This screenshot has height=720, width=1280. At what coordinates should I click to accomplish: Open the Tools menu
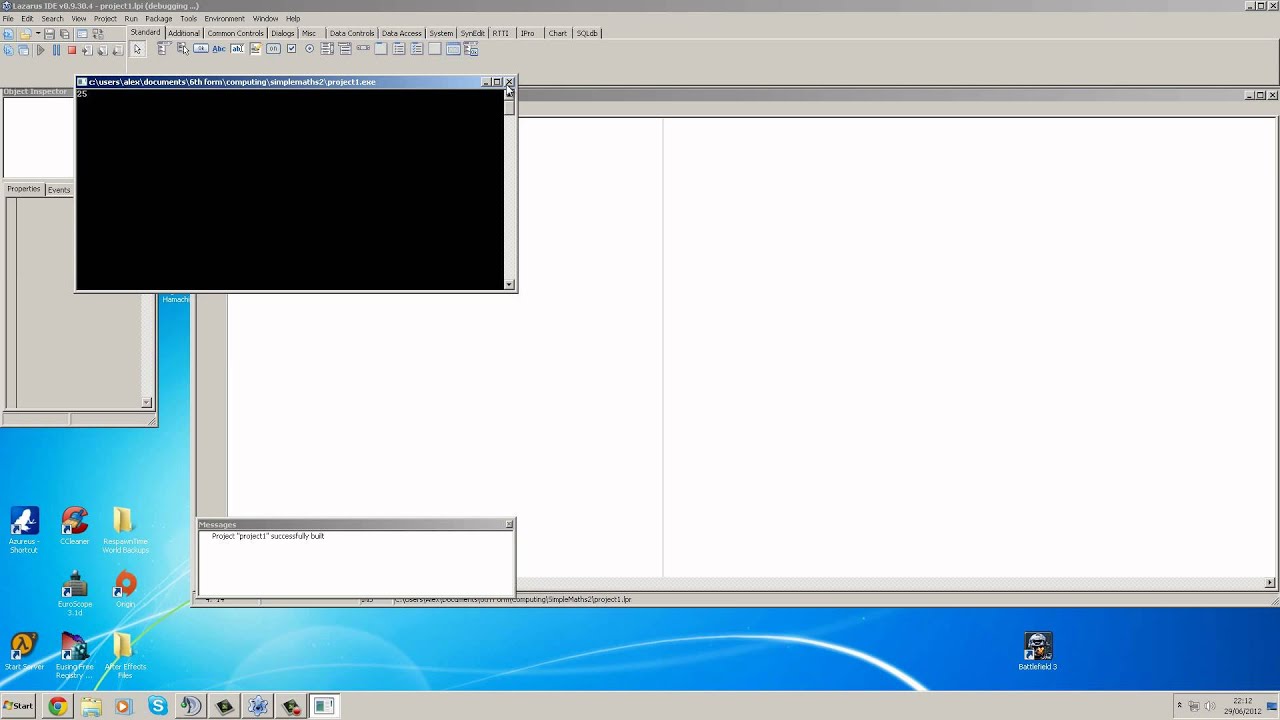tap(188, 19)
